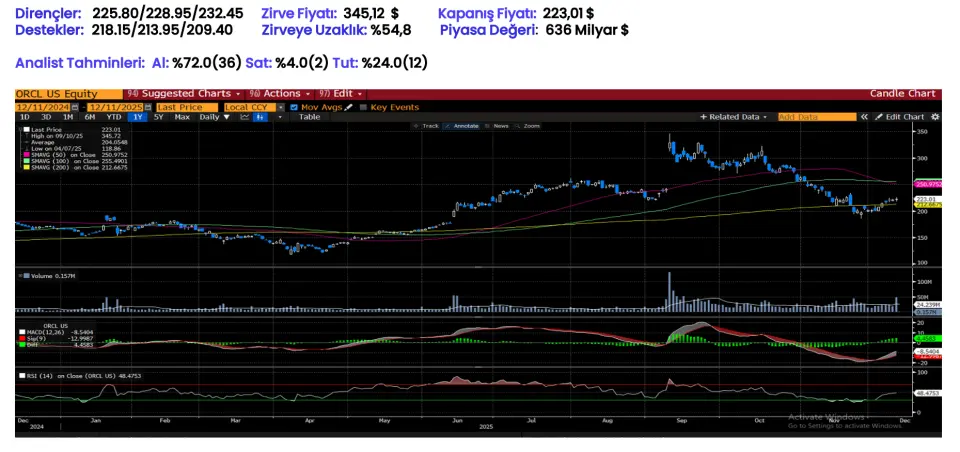Click the double-chevron collapse icon beside Add Data
The image size is (960, 452).
pos(864,117)
